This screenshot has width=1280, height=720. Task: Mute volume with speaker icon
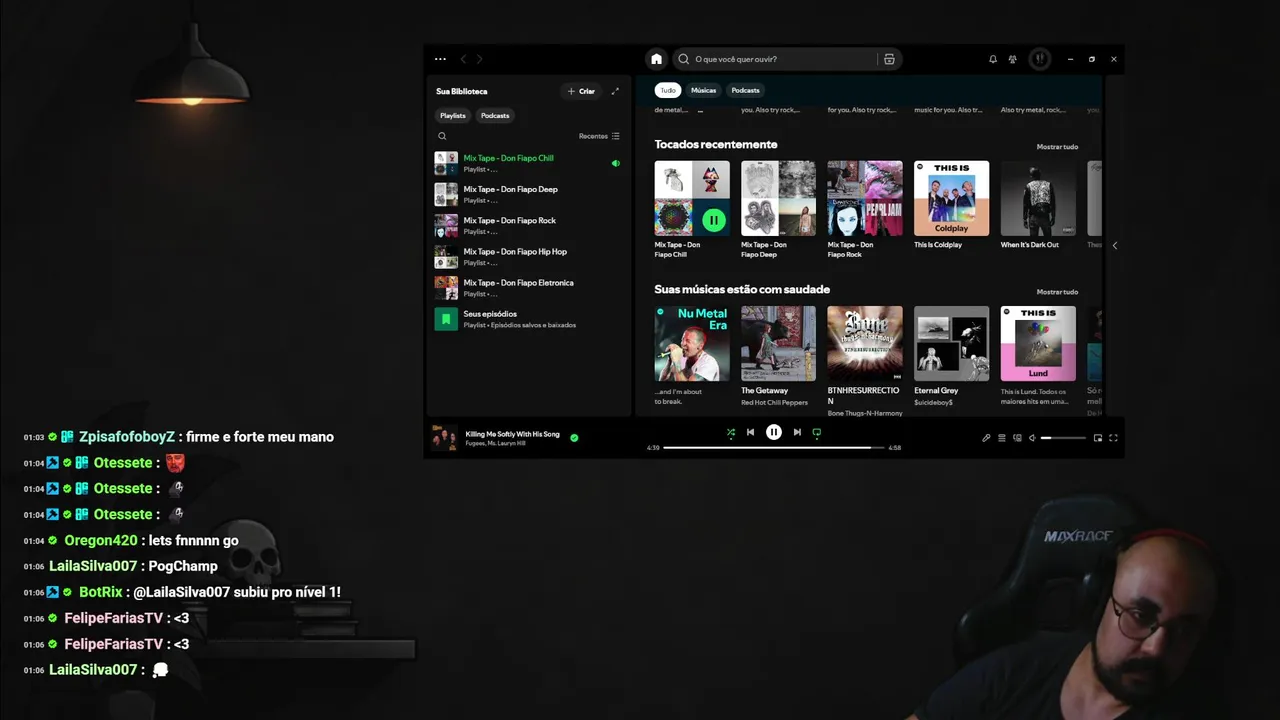(1033, 438)
